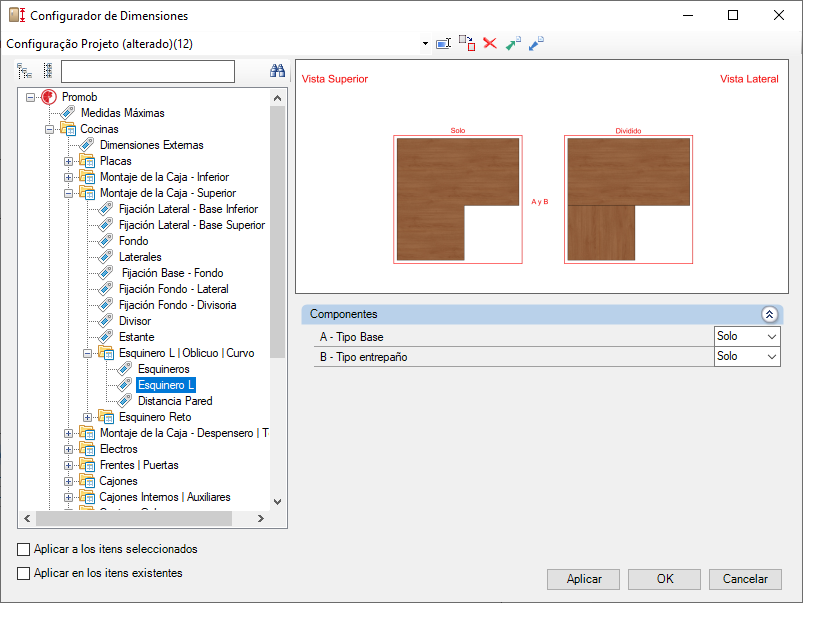Select Fijación Lateral - Base Inferior item
Viewport: 817px width, 618px height.
[x=188, y=209]
